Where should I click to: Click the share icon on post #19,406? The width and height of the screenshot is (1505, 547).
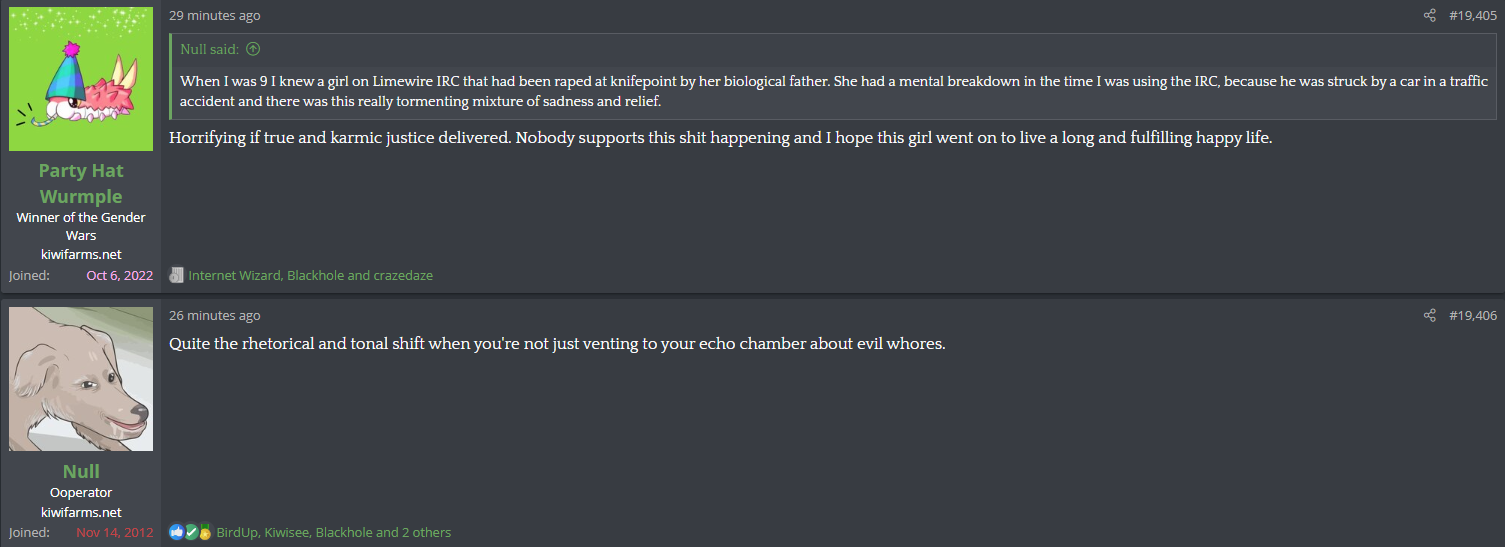tap(1430, 316)
